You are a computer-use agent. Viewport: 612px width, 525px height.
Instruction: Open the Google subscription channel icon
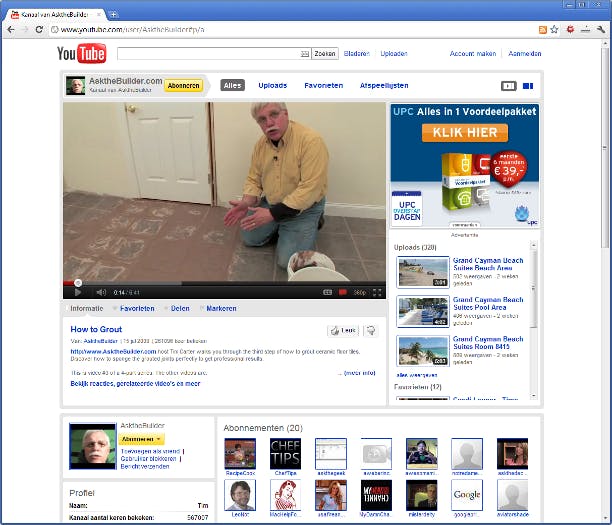tap(467, 495)
